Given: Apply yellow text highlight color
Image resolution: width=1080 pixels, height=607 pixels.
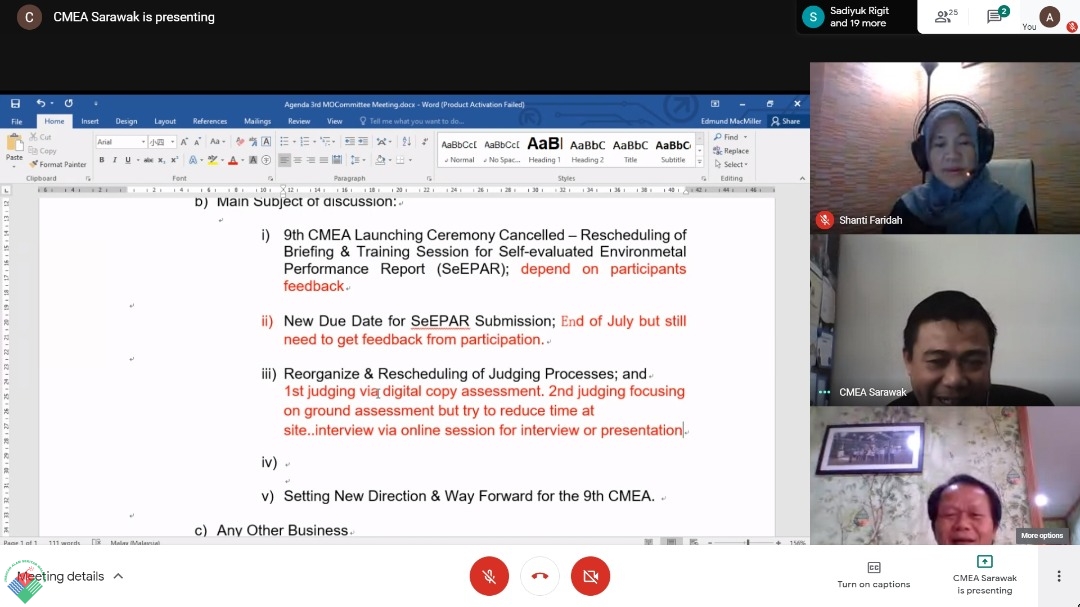Looking at the screenshot, I should point(212,160).
